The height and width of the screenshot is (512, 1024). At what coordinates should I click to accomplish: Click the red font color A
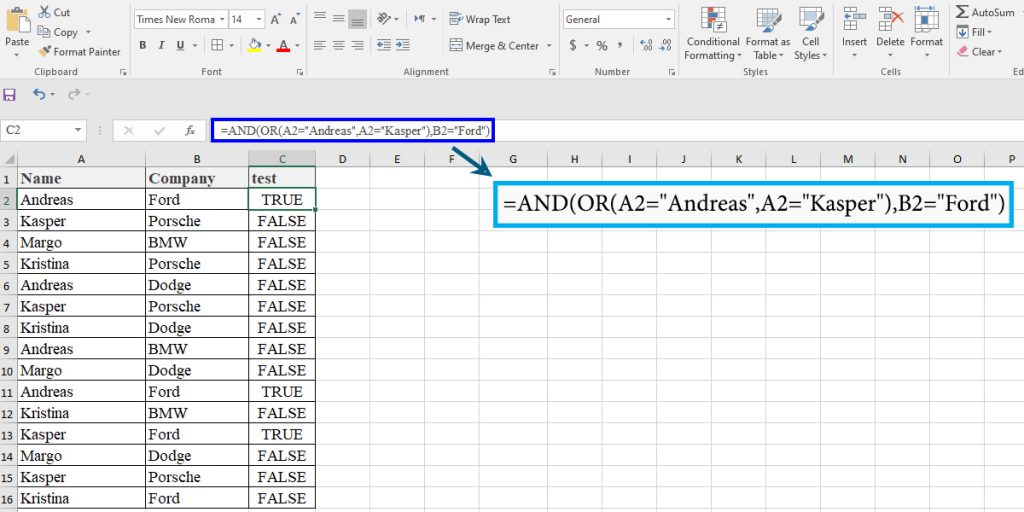click(x=283, y=45)
